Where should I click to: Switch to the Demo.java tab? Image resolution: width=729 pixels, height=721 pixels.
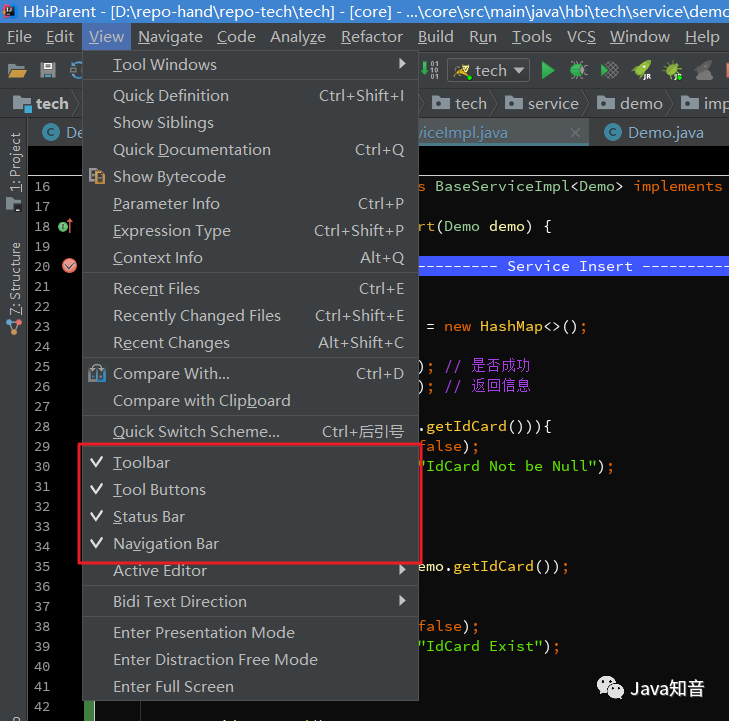coord(665,133)
